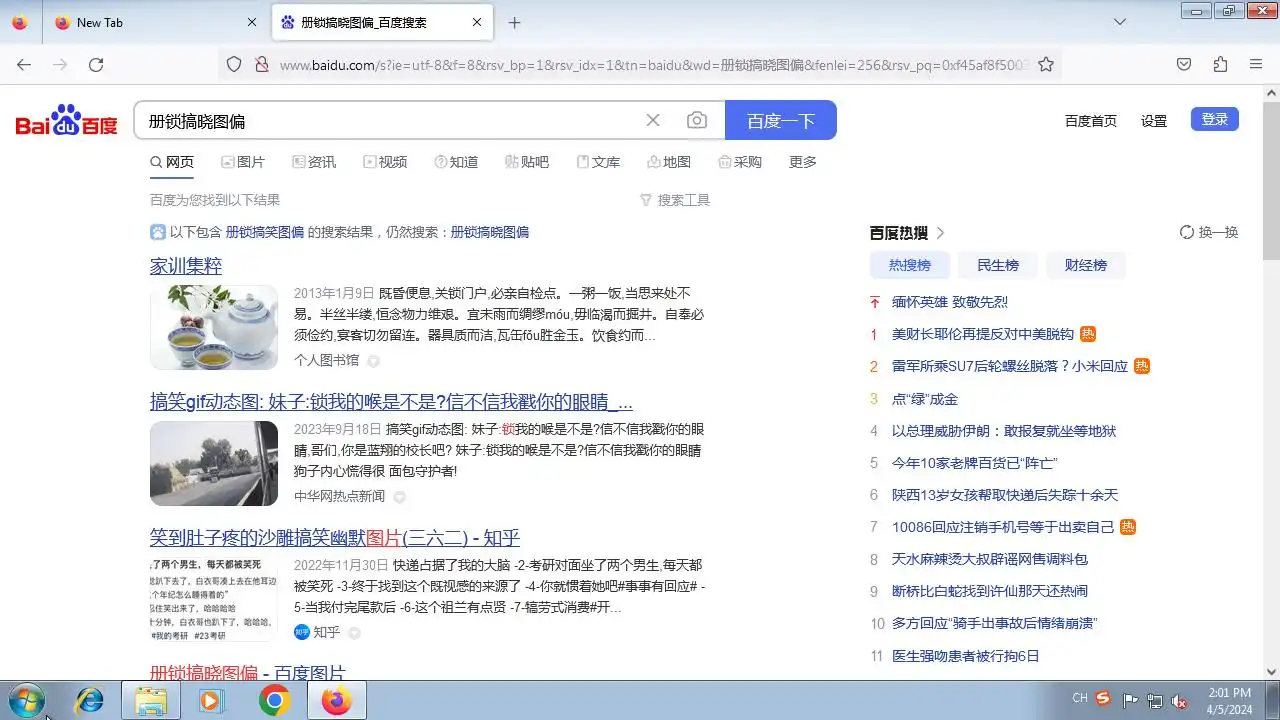
Task: Open hot topic about 雷军 SU7
Action: pos(1010,367)
